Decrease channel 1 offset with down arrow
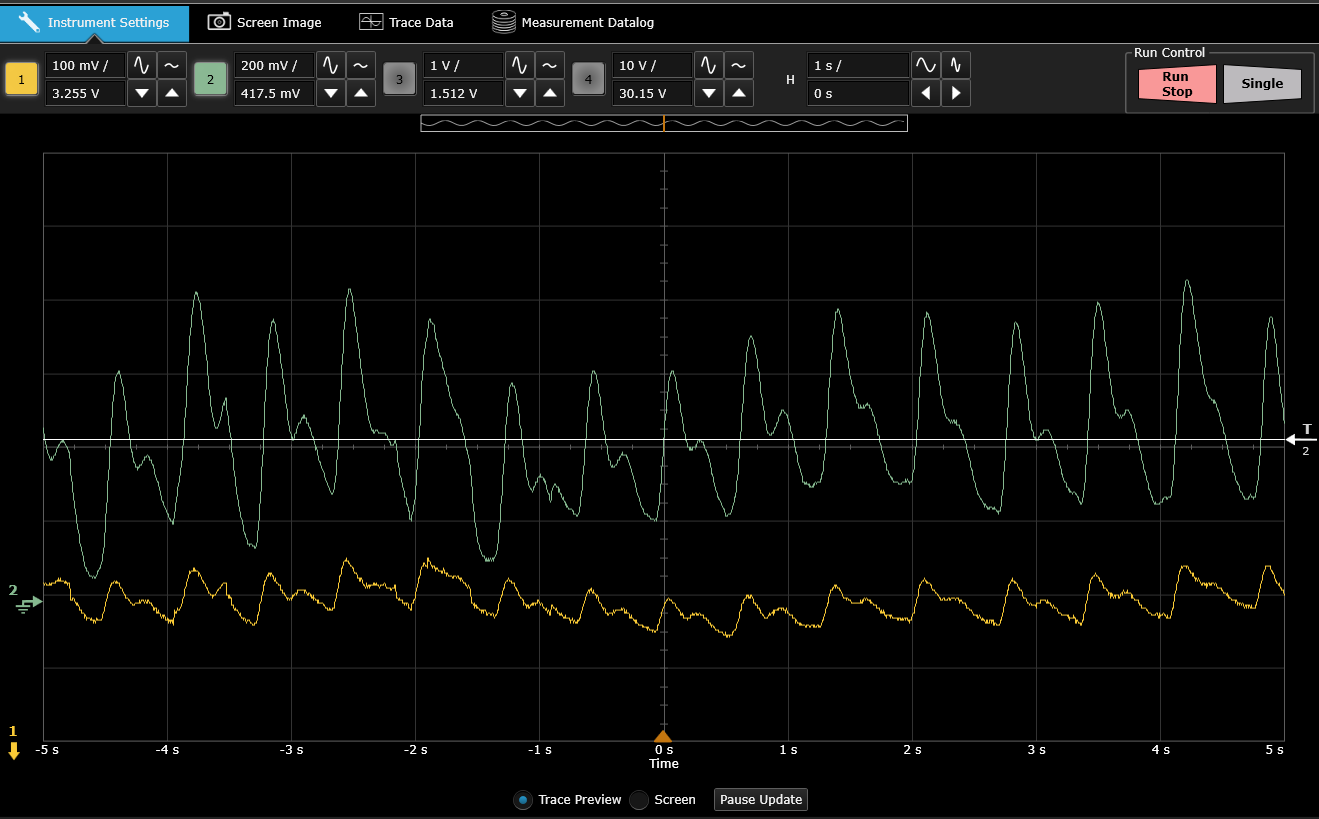Viewport: 1319px width, 819px height. tap(142, 94)
